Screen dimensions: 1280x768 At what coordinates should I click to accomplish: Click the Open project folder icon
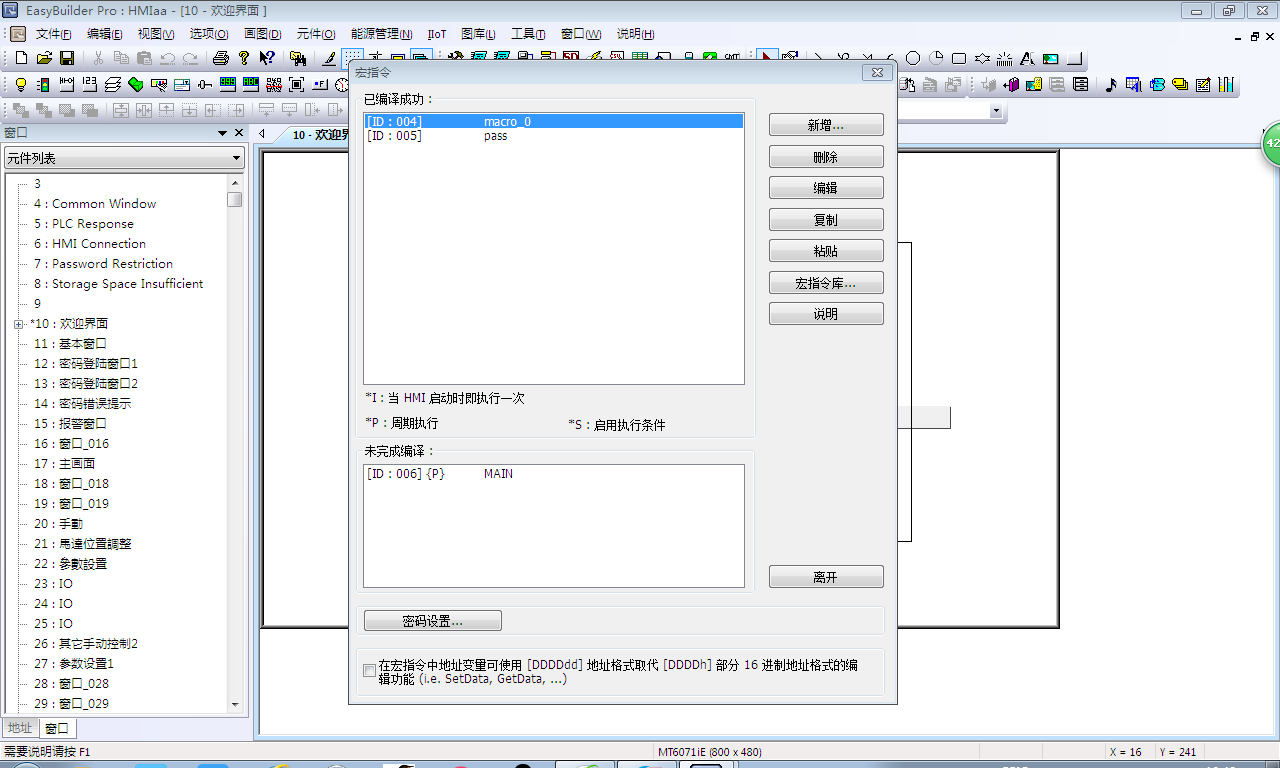[44, 58]
